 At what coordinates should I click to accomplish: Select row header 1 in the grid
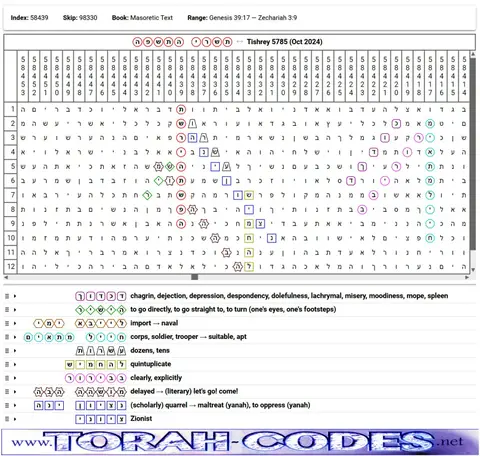pos(11,109)
